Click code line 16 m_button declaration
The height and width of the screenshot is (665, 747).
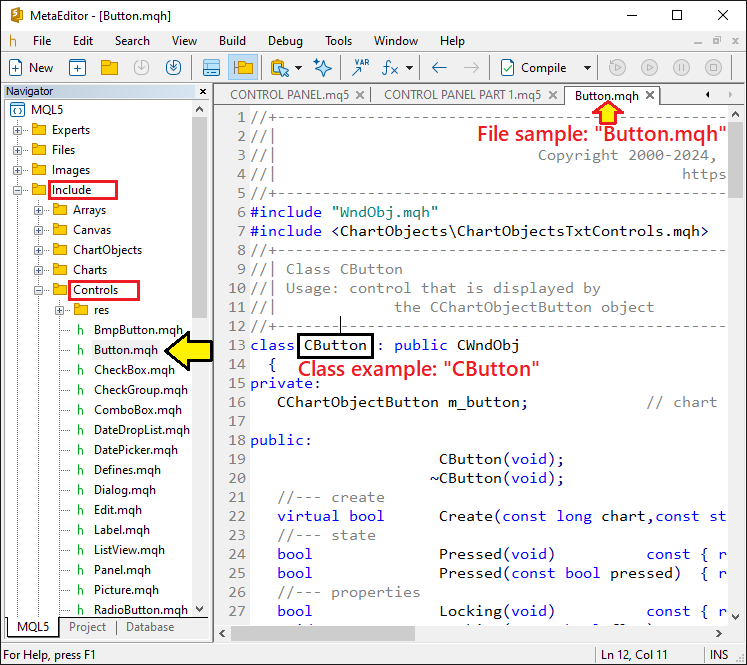pyautogui.click(x=403, y=403)
